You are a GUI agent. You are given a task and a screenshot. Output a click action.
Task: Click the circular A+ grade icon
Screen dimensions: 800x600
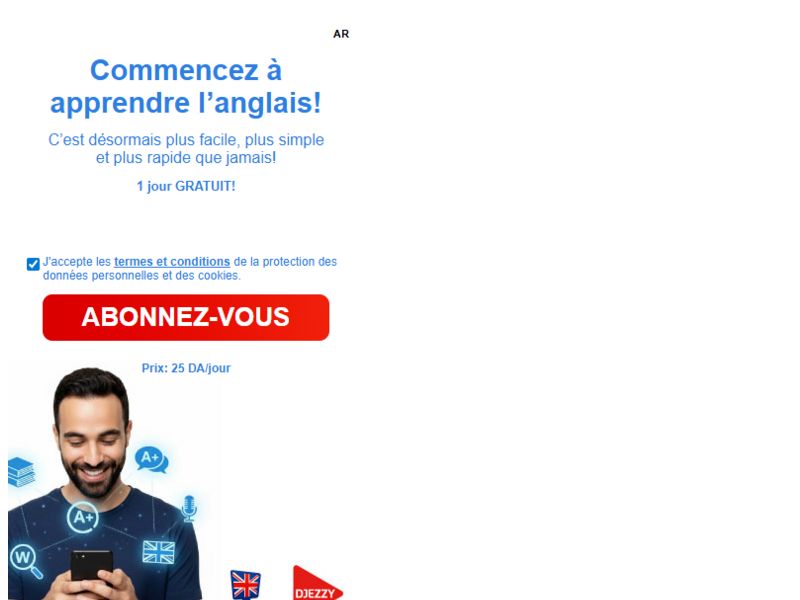point(83,517)
